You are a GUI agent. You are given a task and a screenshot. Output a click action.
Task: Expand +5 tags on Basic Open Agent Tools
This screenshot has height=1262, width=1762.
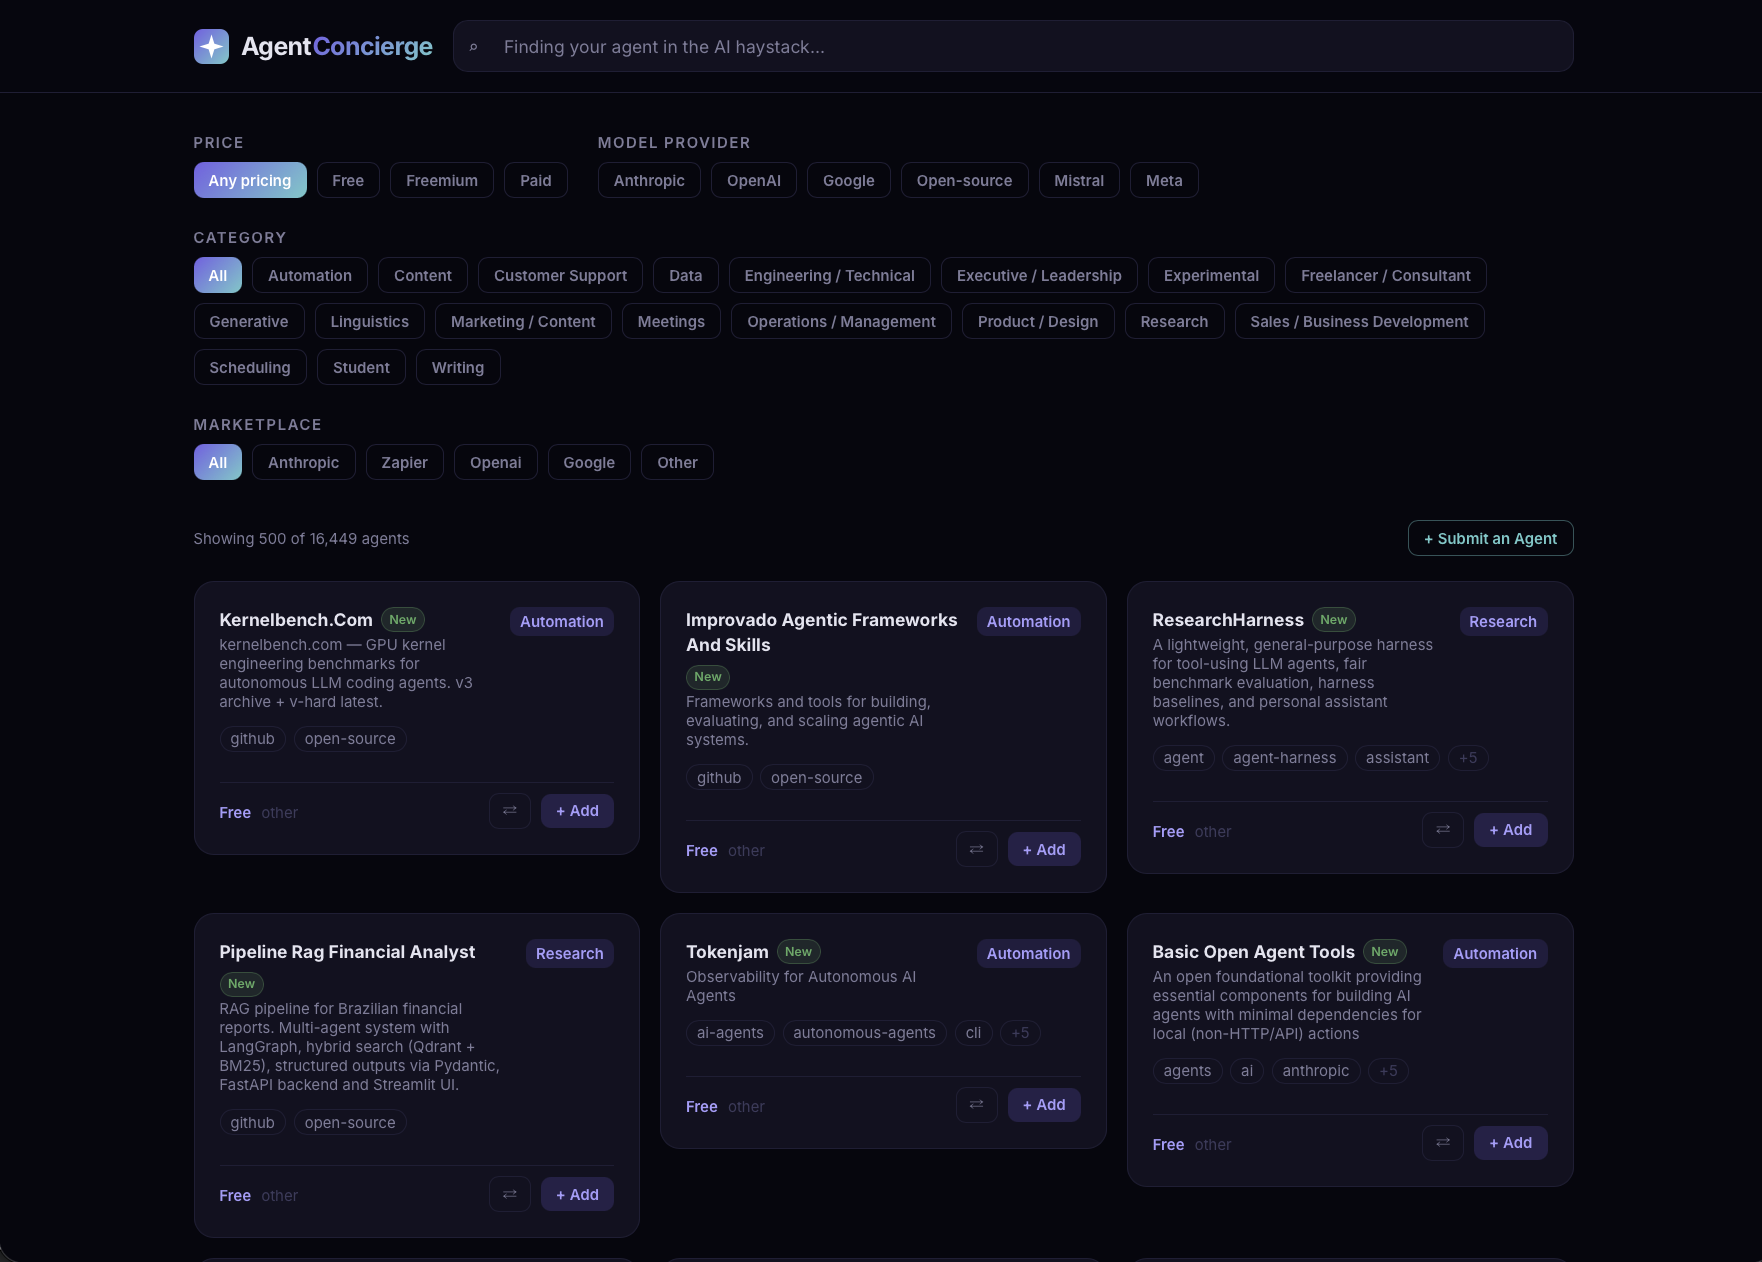pos(1388,1071)
